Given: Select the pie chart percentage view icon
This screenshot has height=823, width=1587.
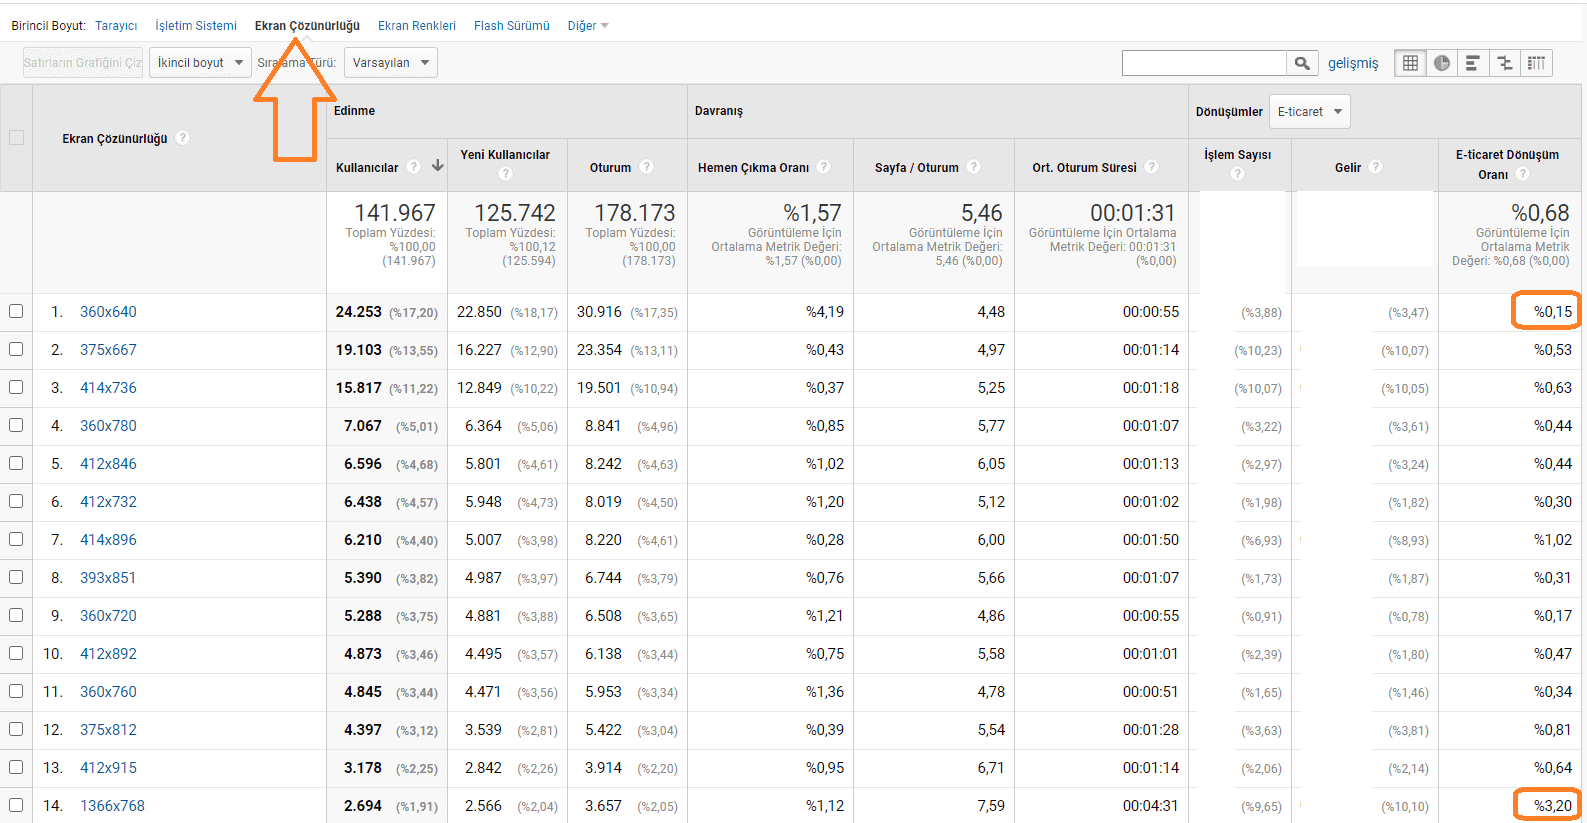Looking at the screenshot, I should (1441, 63).
